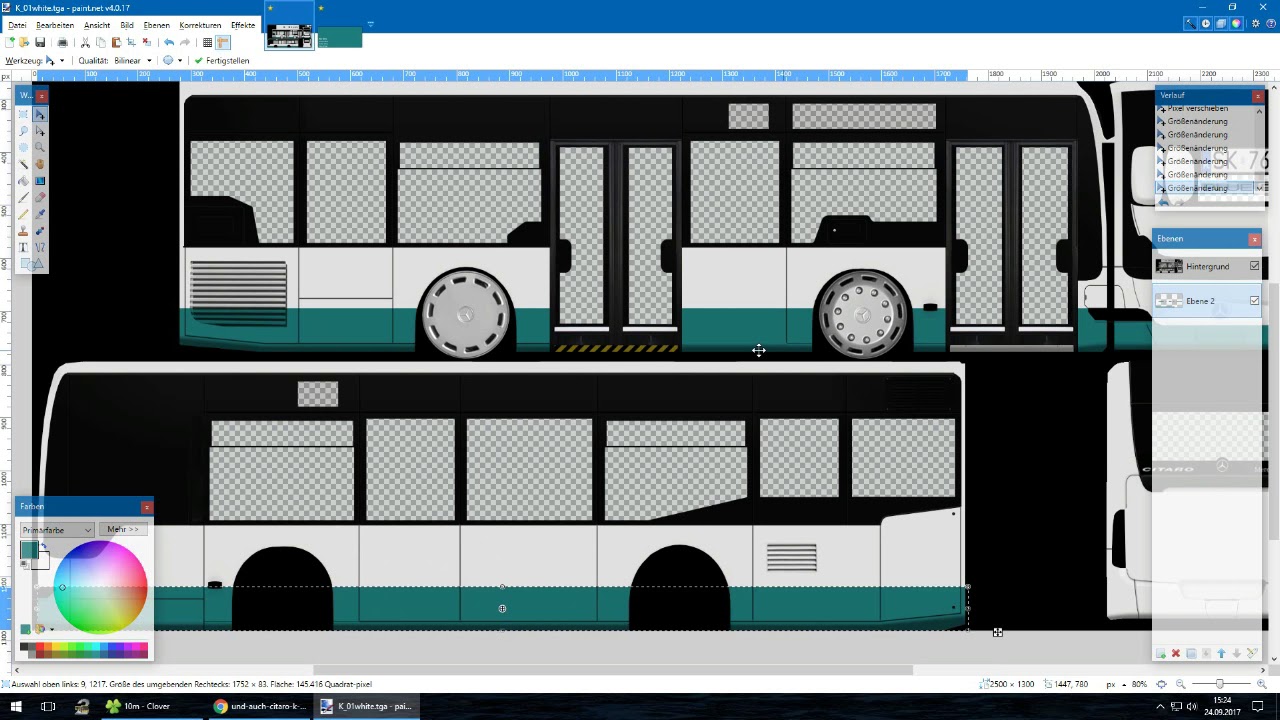Select the Ebene 2 layer thumbnail

coord(1169,301)
